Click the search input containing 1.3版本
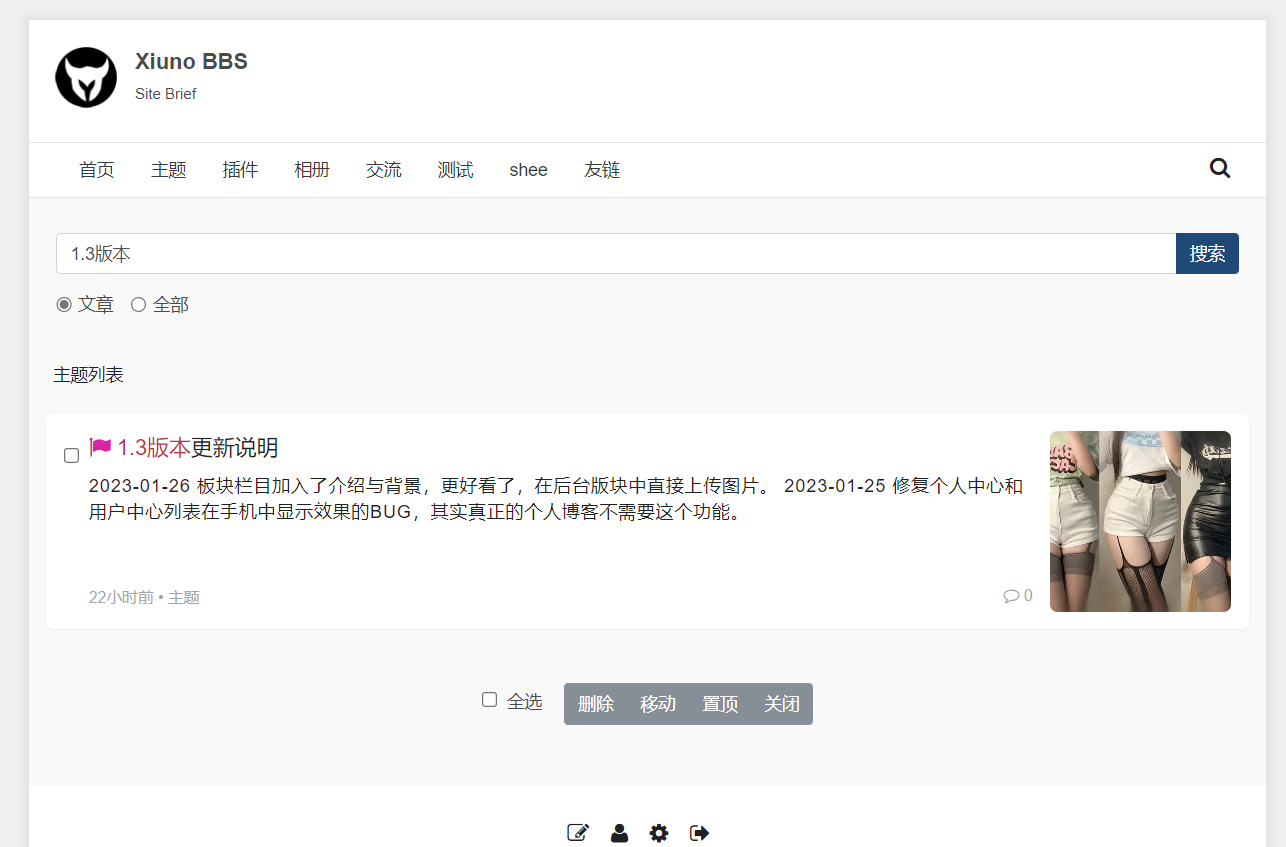Image resolution: width=1286 pixels, height=847 pixels. [x=615, y=254]
